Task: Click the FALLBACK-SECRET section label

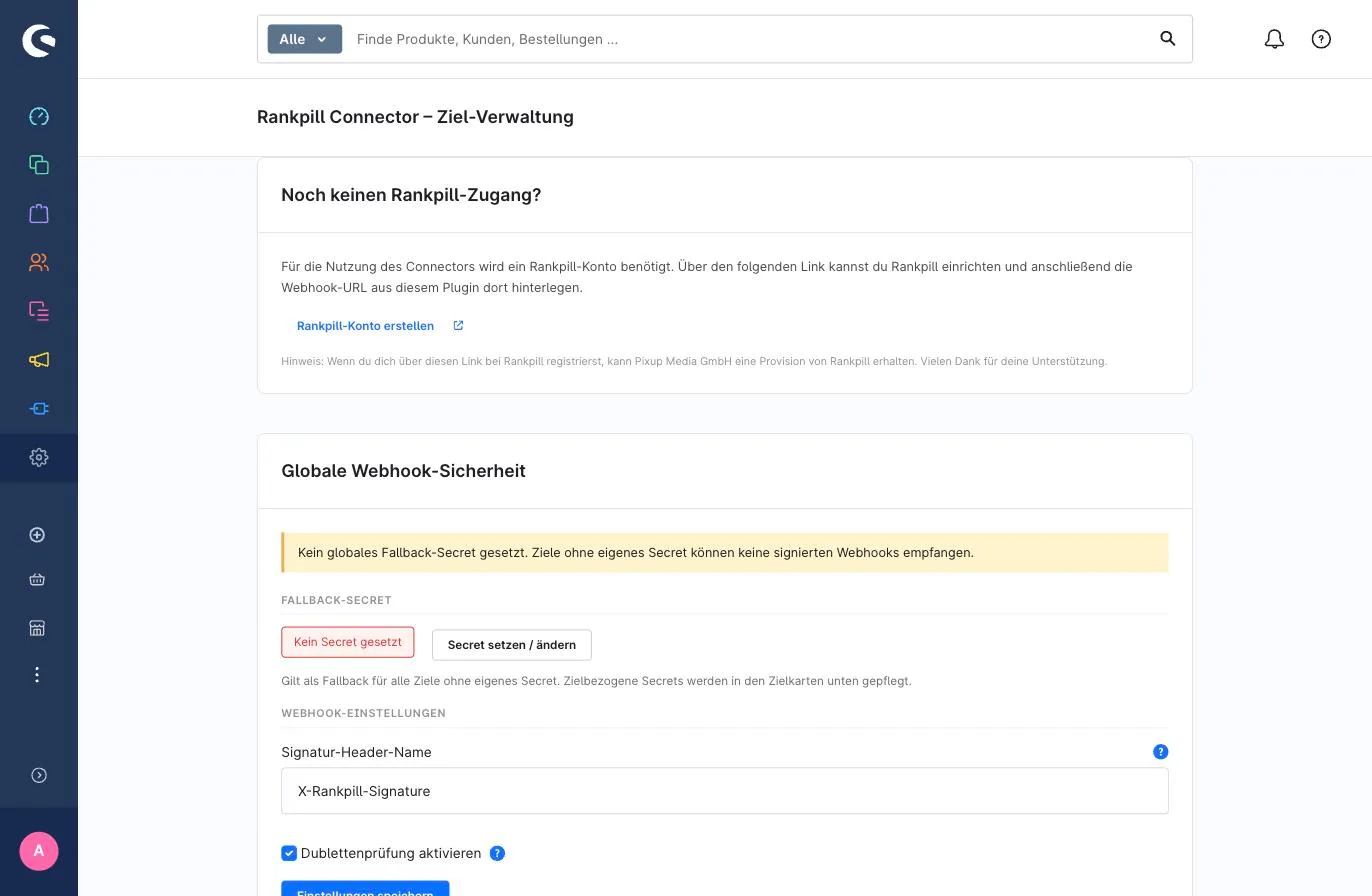Action: point(336,600)
